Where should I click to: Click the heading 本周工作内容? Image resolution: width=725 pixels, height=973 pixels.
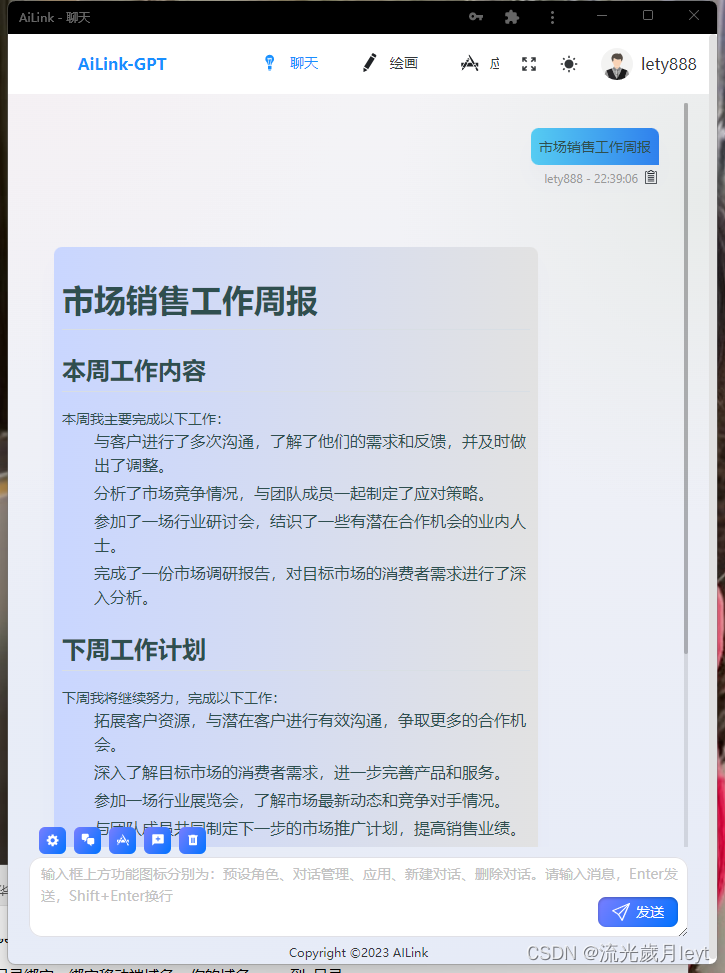click(x=134, y=371)
